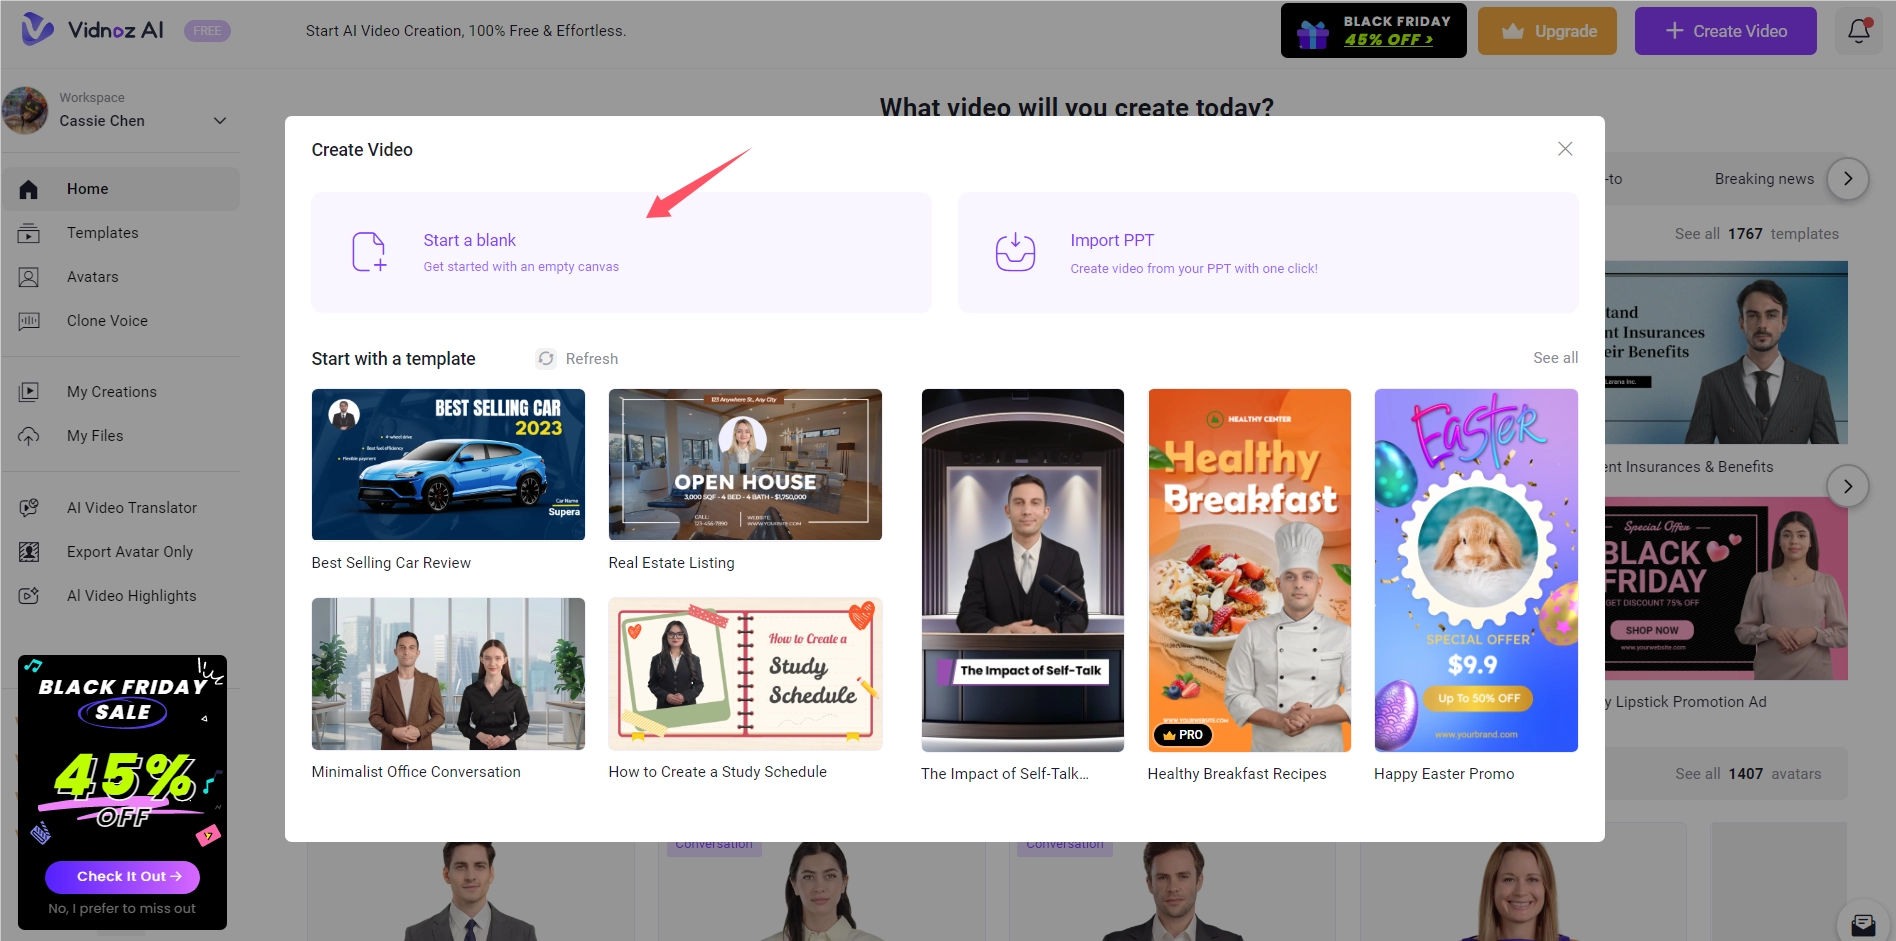Close the Create Video dialog

click(1565, 149)
